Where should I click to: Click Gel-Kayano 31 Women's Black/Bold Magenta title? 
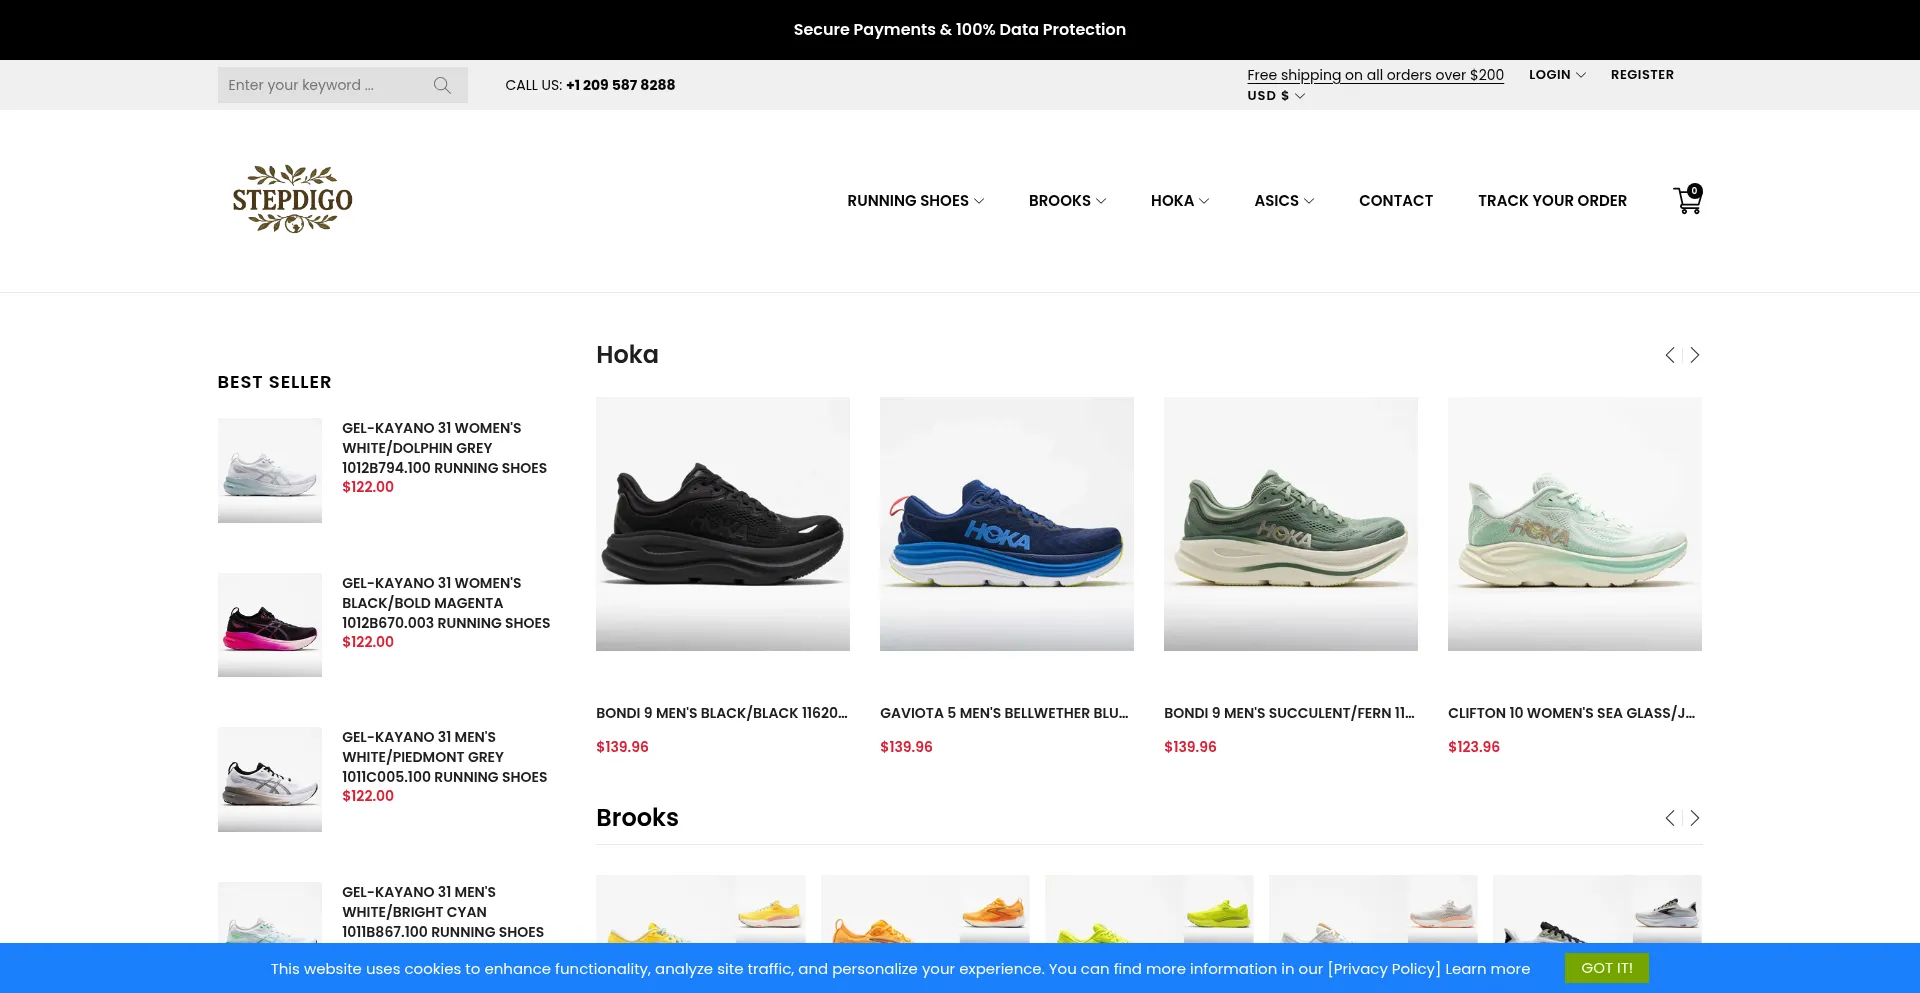[446, 603]
